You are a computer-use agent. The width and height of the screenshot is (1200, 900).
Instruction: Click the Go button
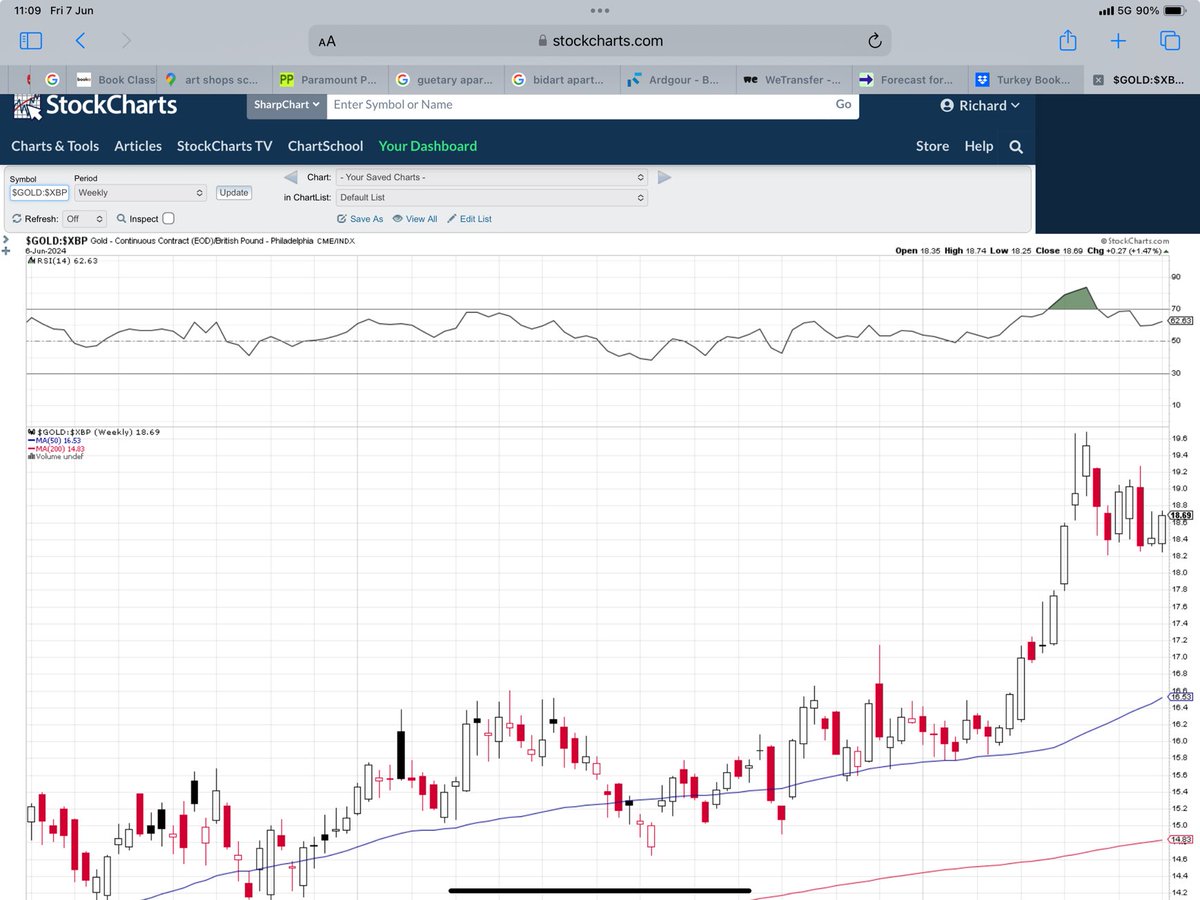(x=843, y=104)
